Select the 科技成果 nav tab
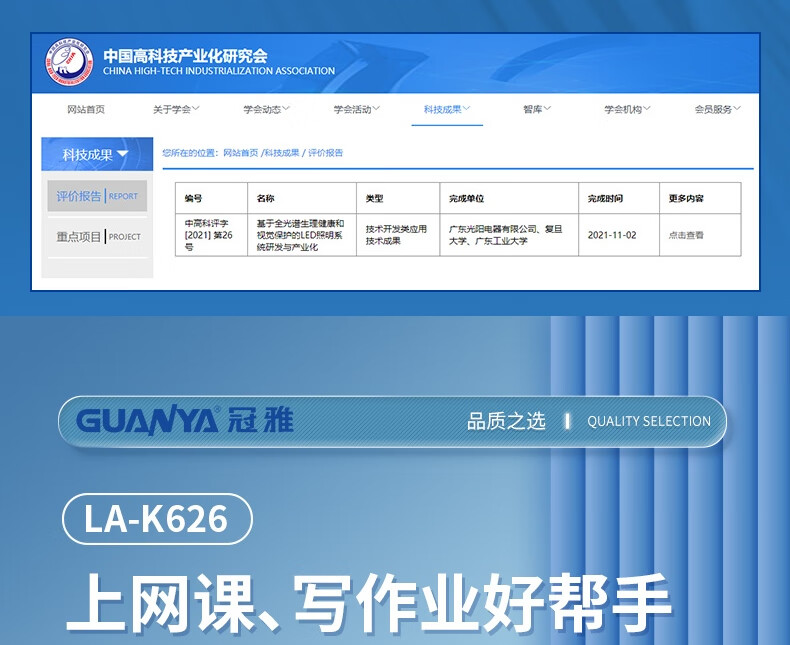The image size is (790, 645). [x=447, y=109]
